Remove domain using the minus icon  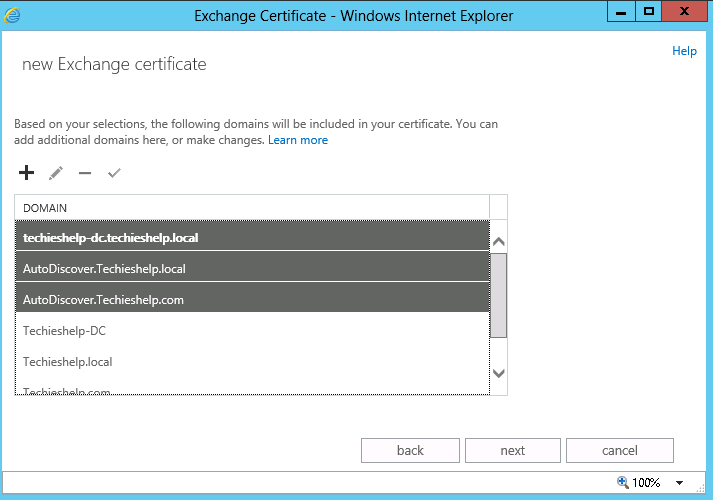85,173
